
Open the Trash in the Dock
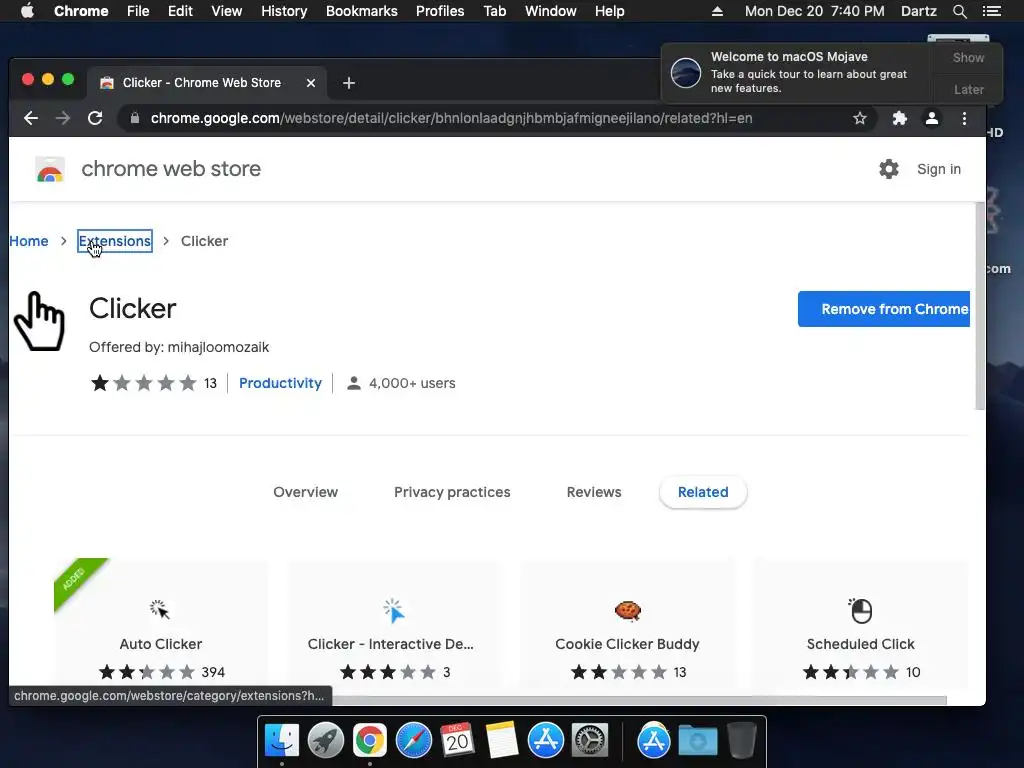coord(741,740)
